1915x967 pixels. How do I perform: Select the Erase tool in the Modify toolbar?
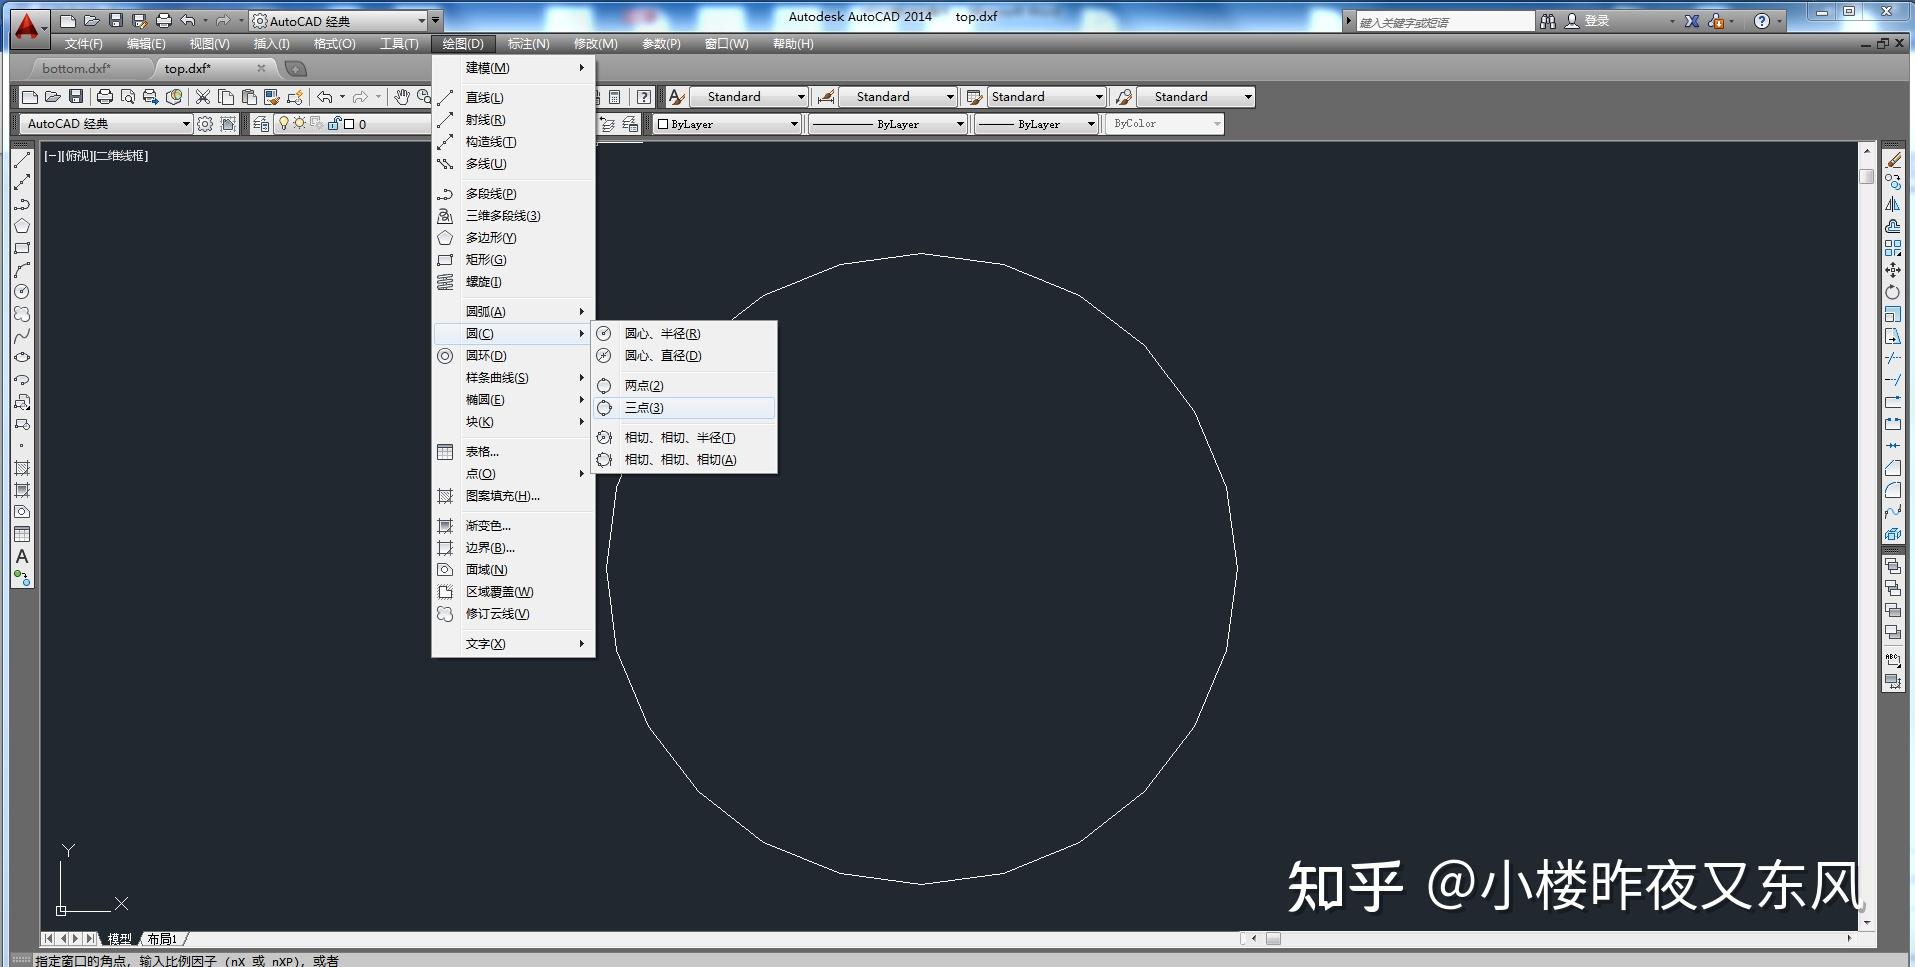1892,157
